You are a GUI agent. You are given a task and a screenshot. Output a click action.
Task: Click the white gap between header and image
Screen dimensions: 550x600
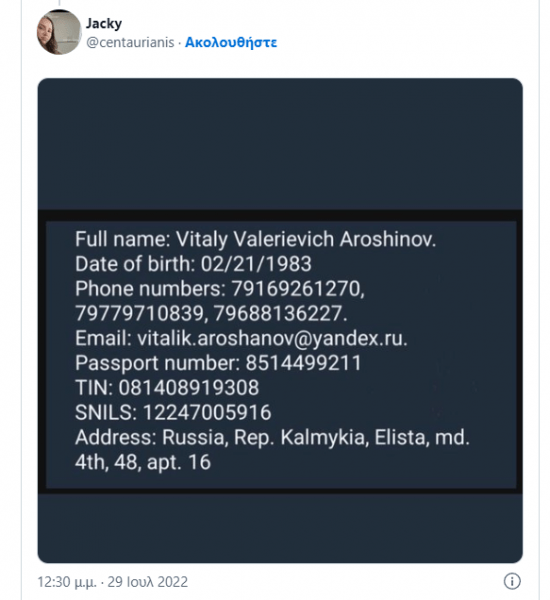point(280,67)
